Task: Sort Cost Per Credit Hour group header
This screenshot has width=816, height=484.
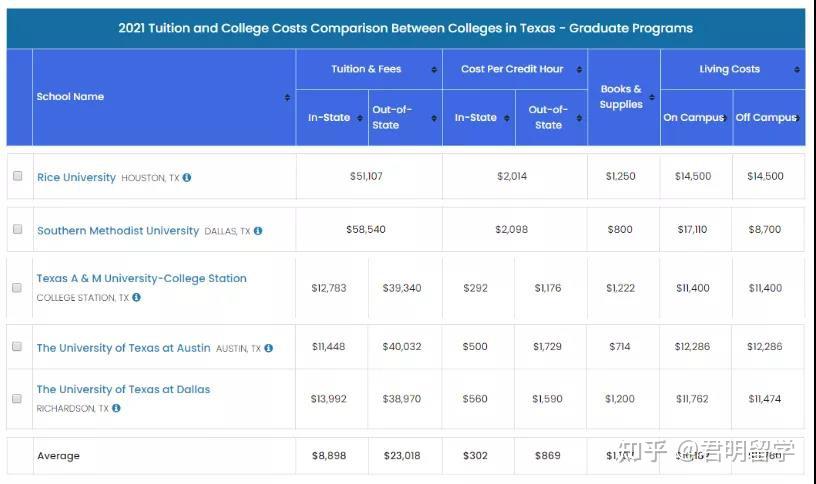Action: (x=580, y=70)
